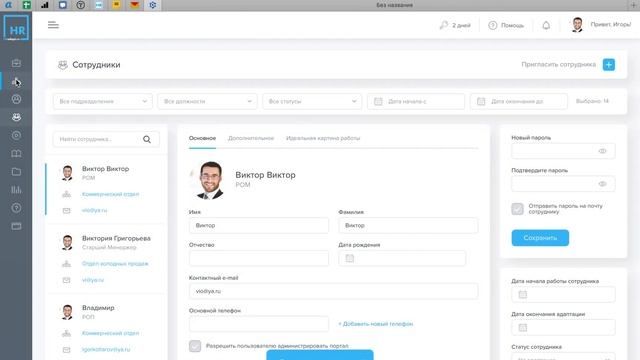The height and width of the screenshot is (360, 640).
Task: Click Добавить новый телефон link
Action: click(x=376, y=324)
